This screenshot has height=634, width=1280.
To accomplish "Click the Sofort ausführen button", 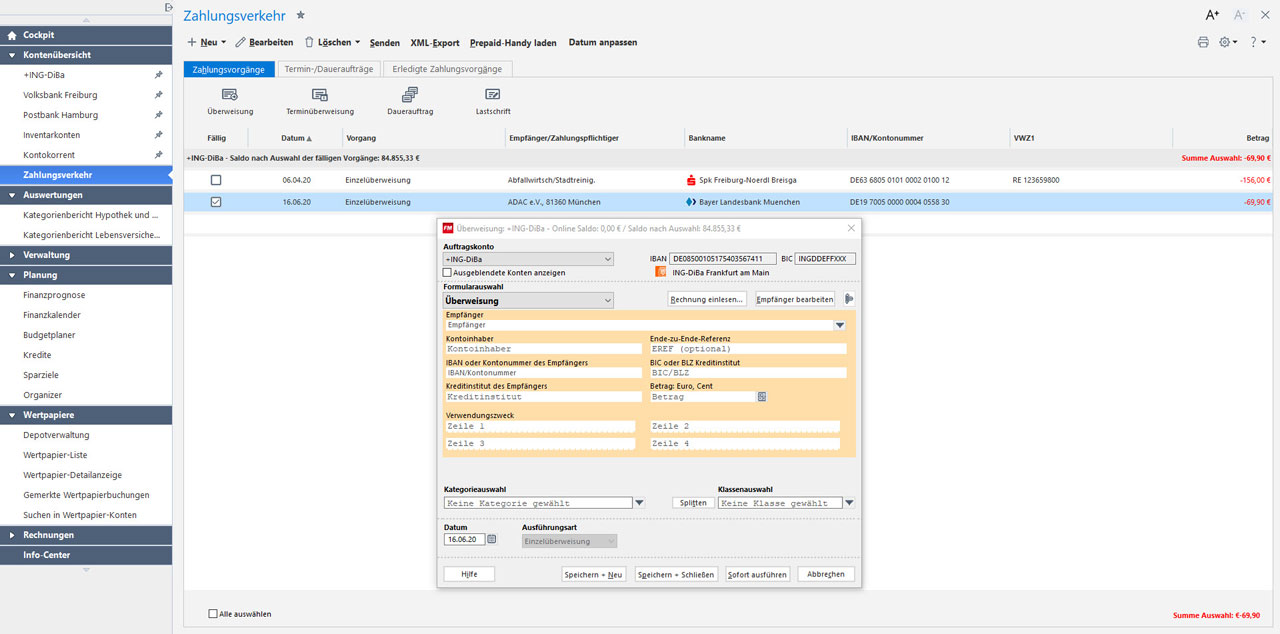I will (x=757, y=575).
